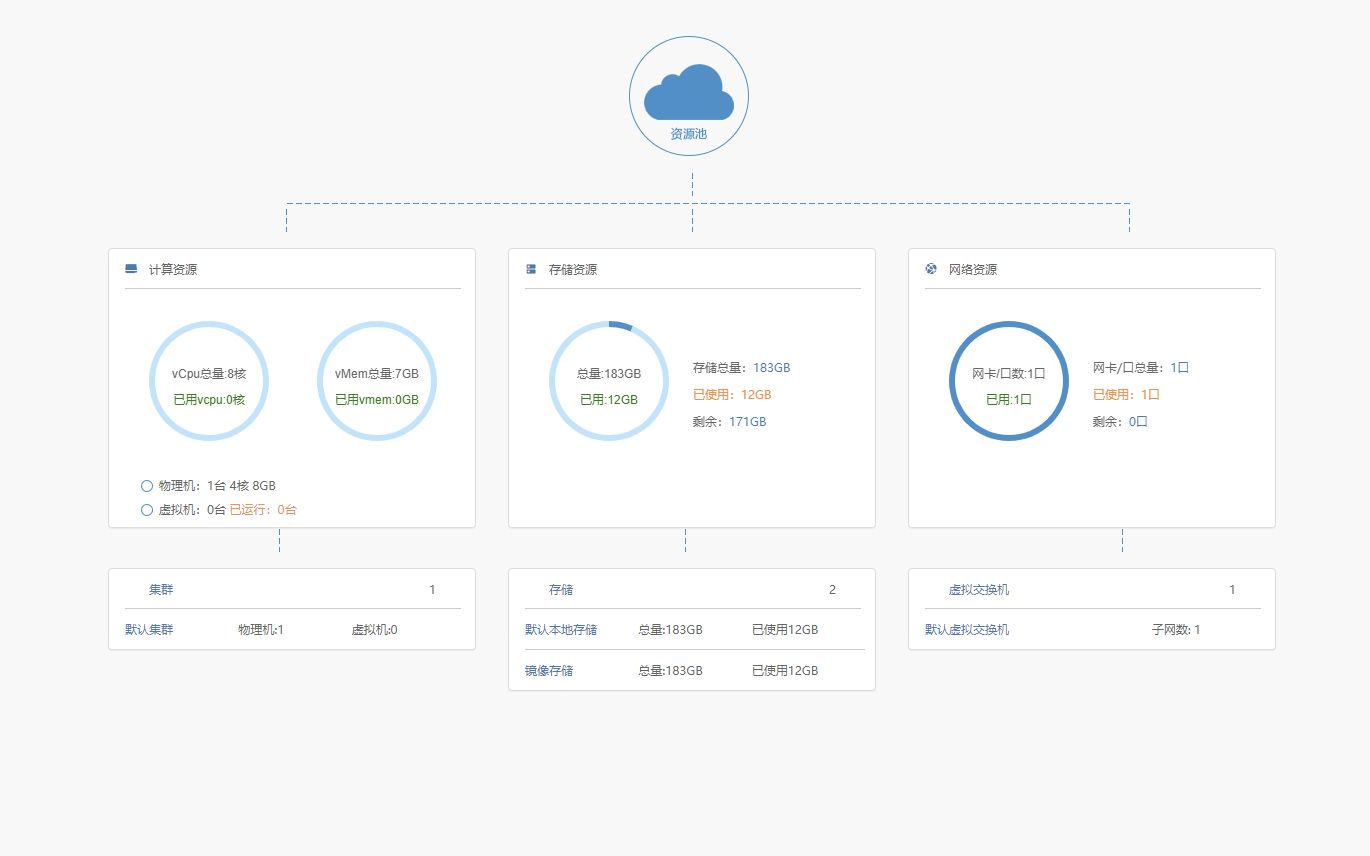Click the 网络资源 title text
Image resolution: width=1370 pixels, height=856 pixels.
click(x=973, y=270)
